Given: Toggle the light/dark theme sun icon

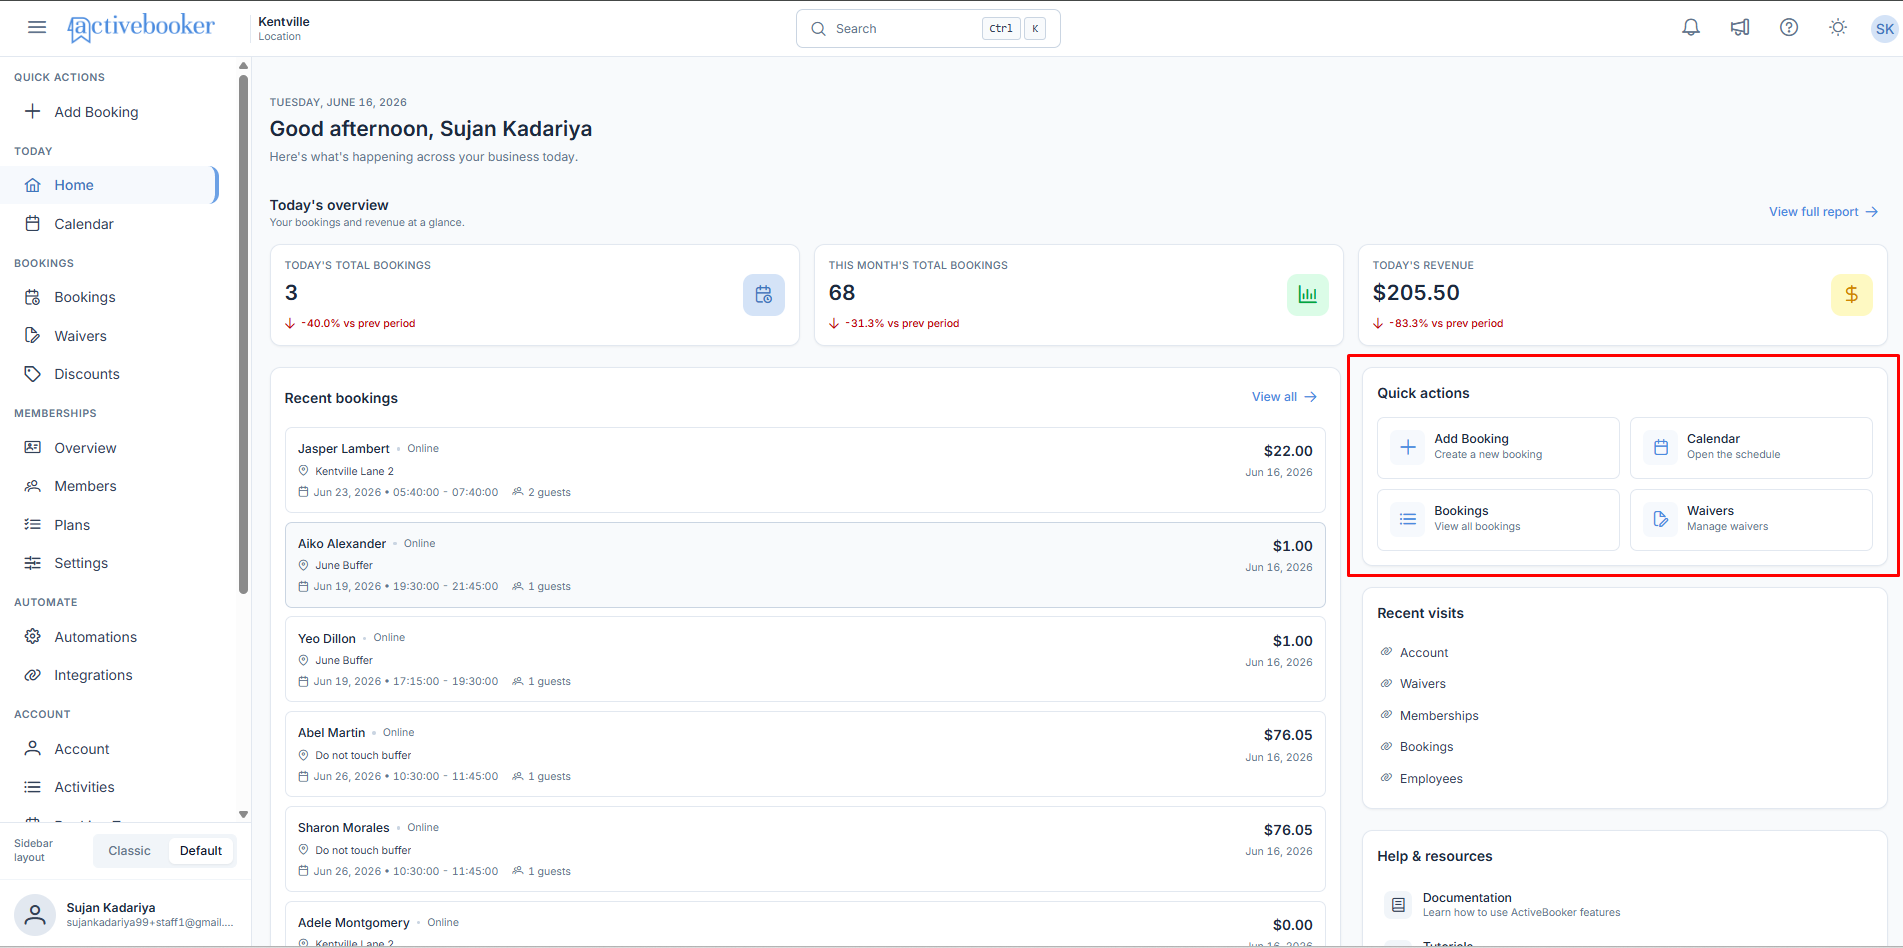Looking at the screenshot, I should (1838, 28).
